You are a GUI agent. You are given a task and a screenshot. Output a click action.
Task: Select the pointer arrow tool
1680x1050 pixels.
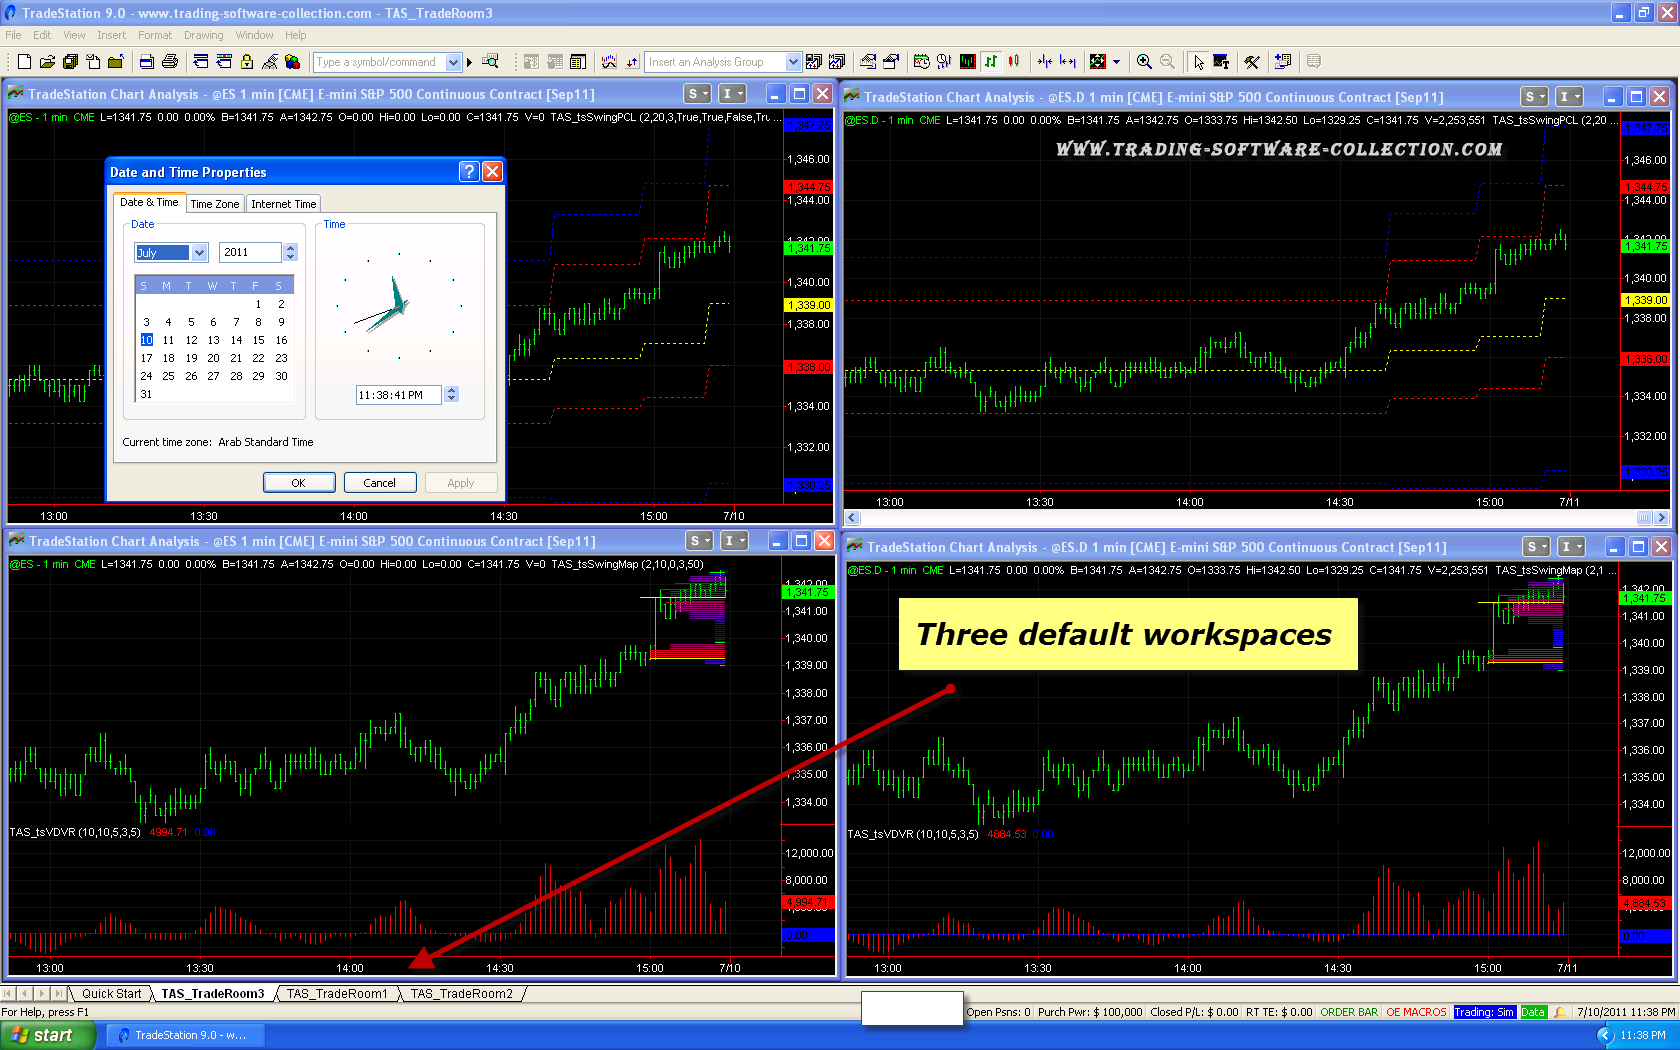(1198, 62)
